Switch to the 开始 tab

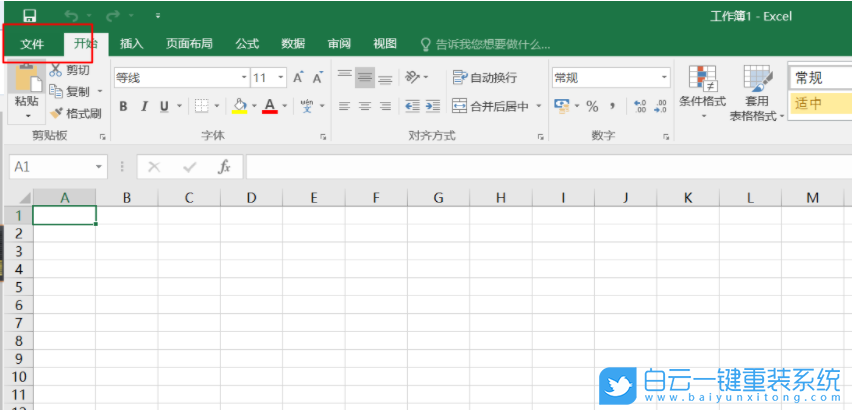[x=85, y=44]
